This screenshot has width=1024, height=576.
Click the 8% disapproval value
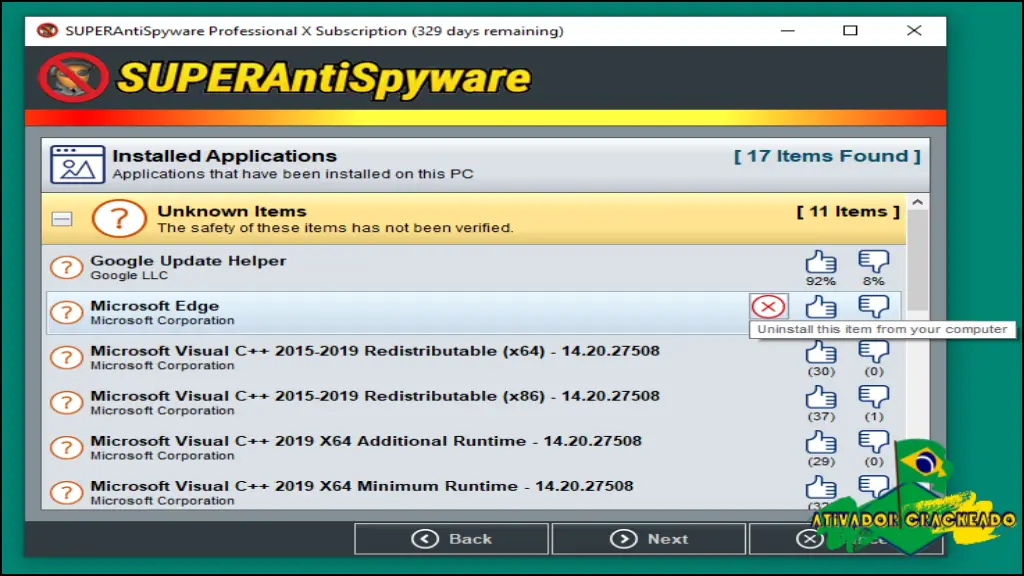874,281
